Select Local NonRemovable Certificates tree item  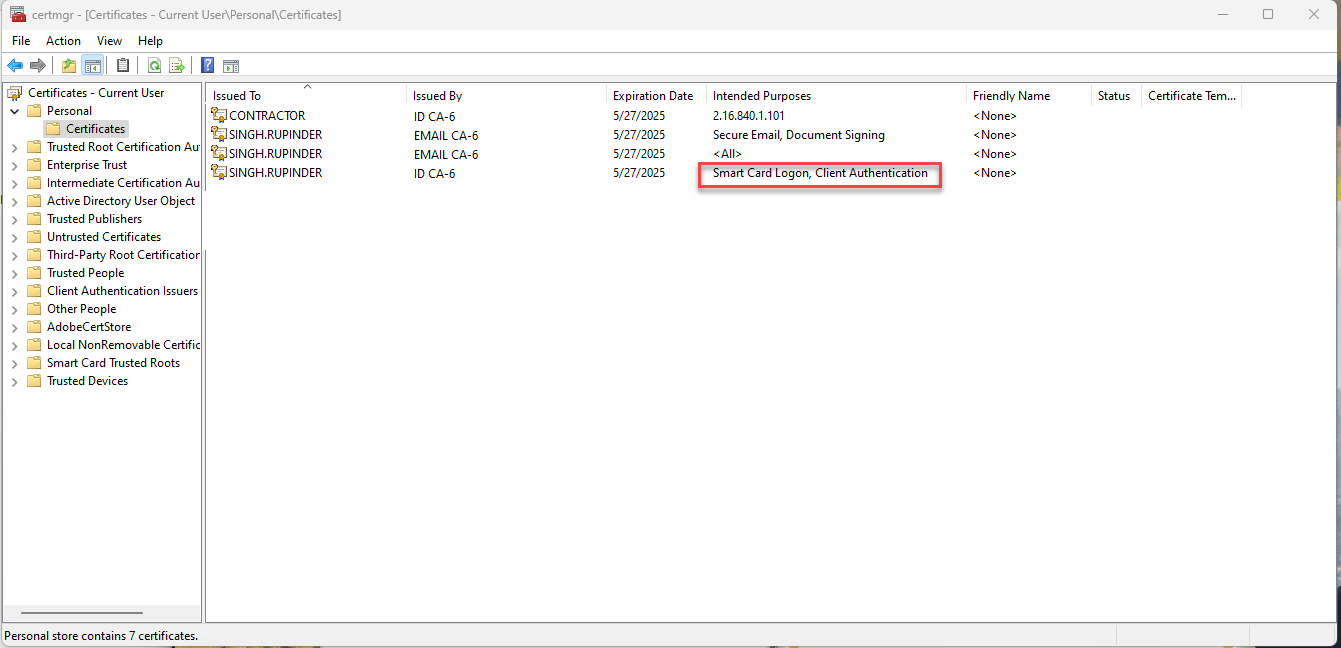click(123, 345)
